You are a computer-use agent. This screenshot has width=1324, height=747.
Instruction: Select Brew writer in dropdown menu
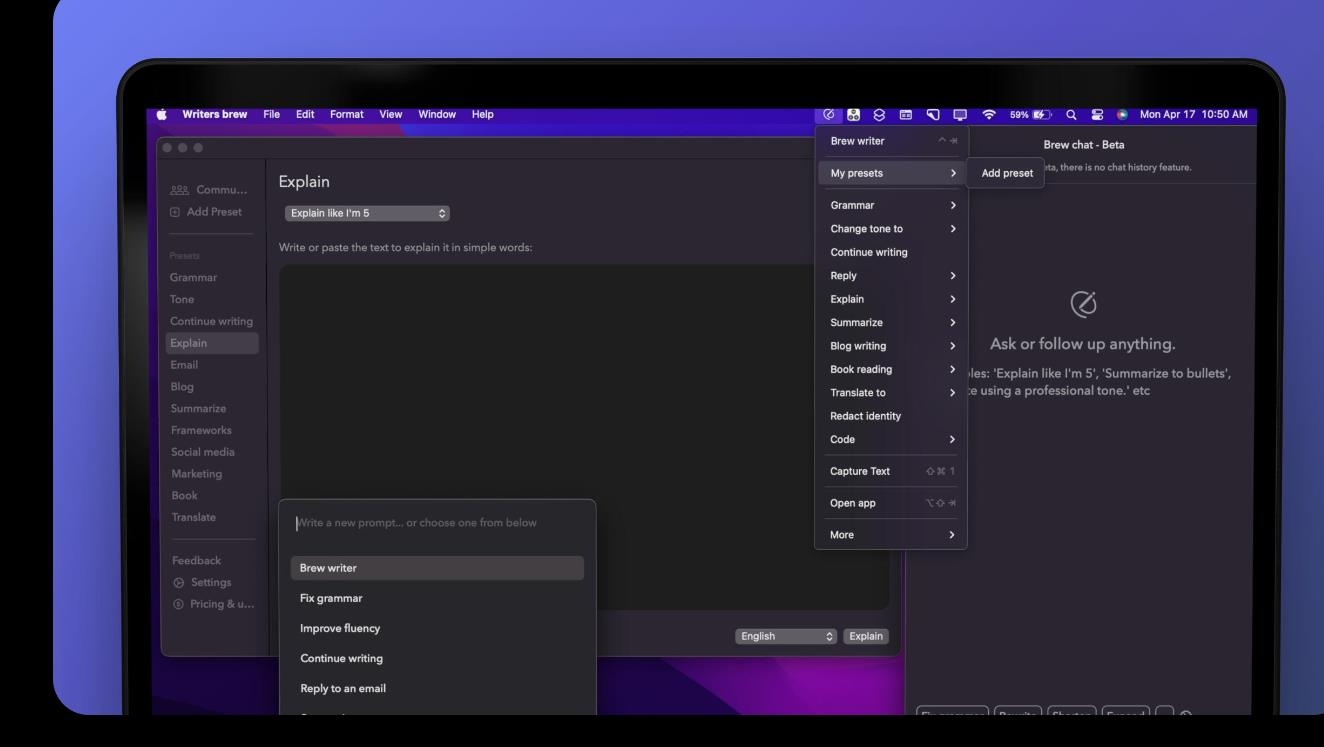click(891, 141)
